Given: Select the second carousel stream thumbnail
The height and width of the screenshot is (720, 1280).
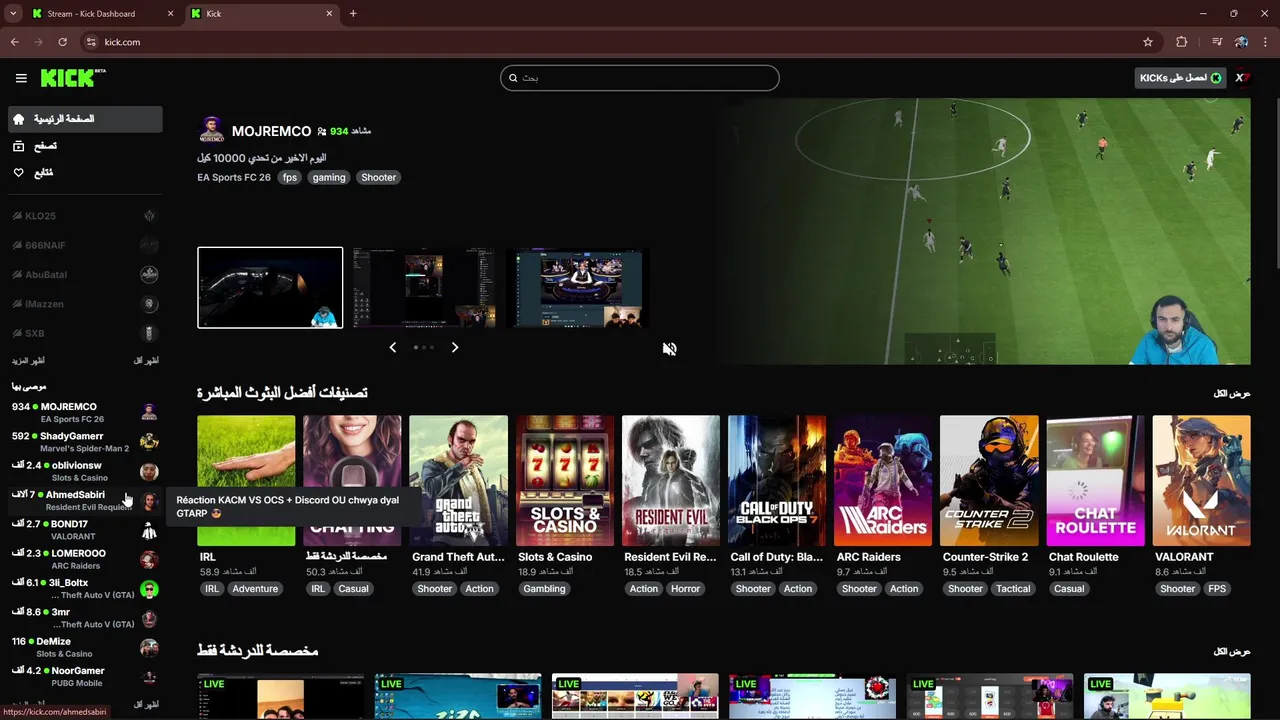Looking at the screenshot, I should pyautogui.click(x=424, y=287).
